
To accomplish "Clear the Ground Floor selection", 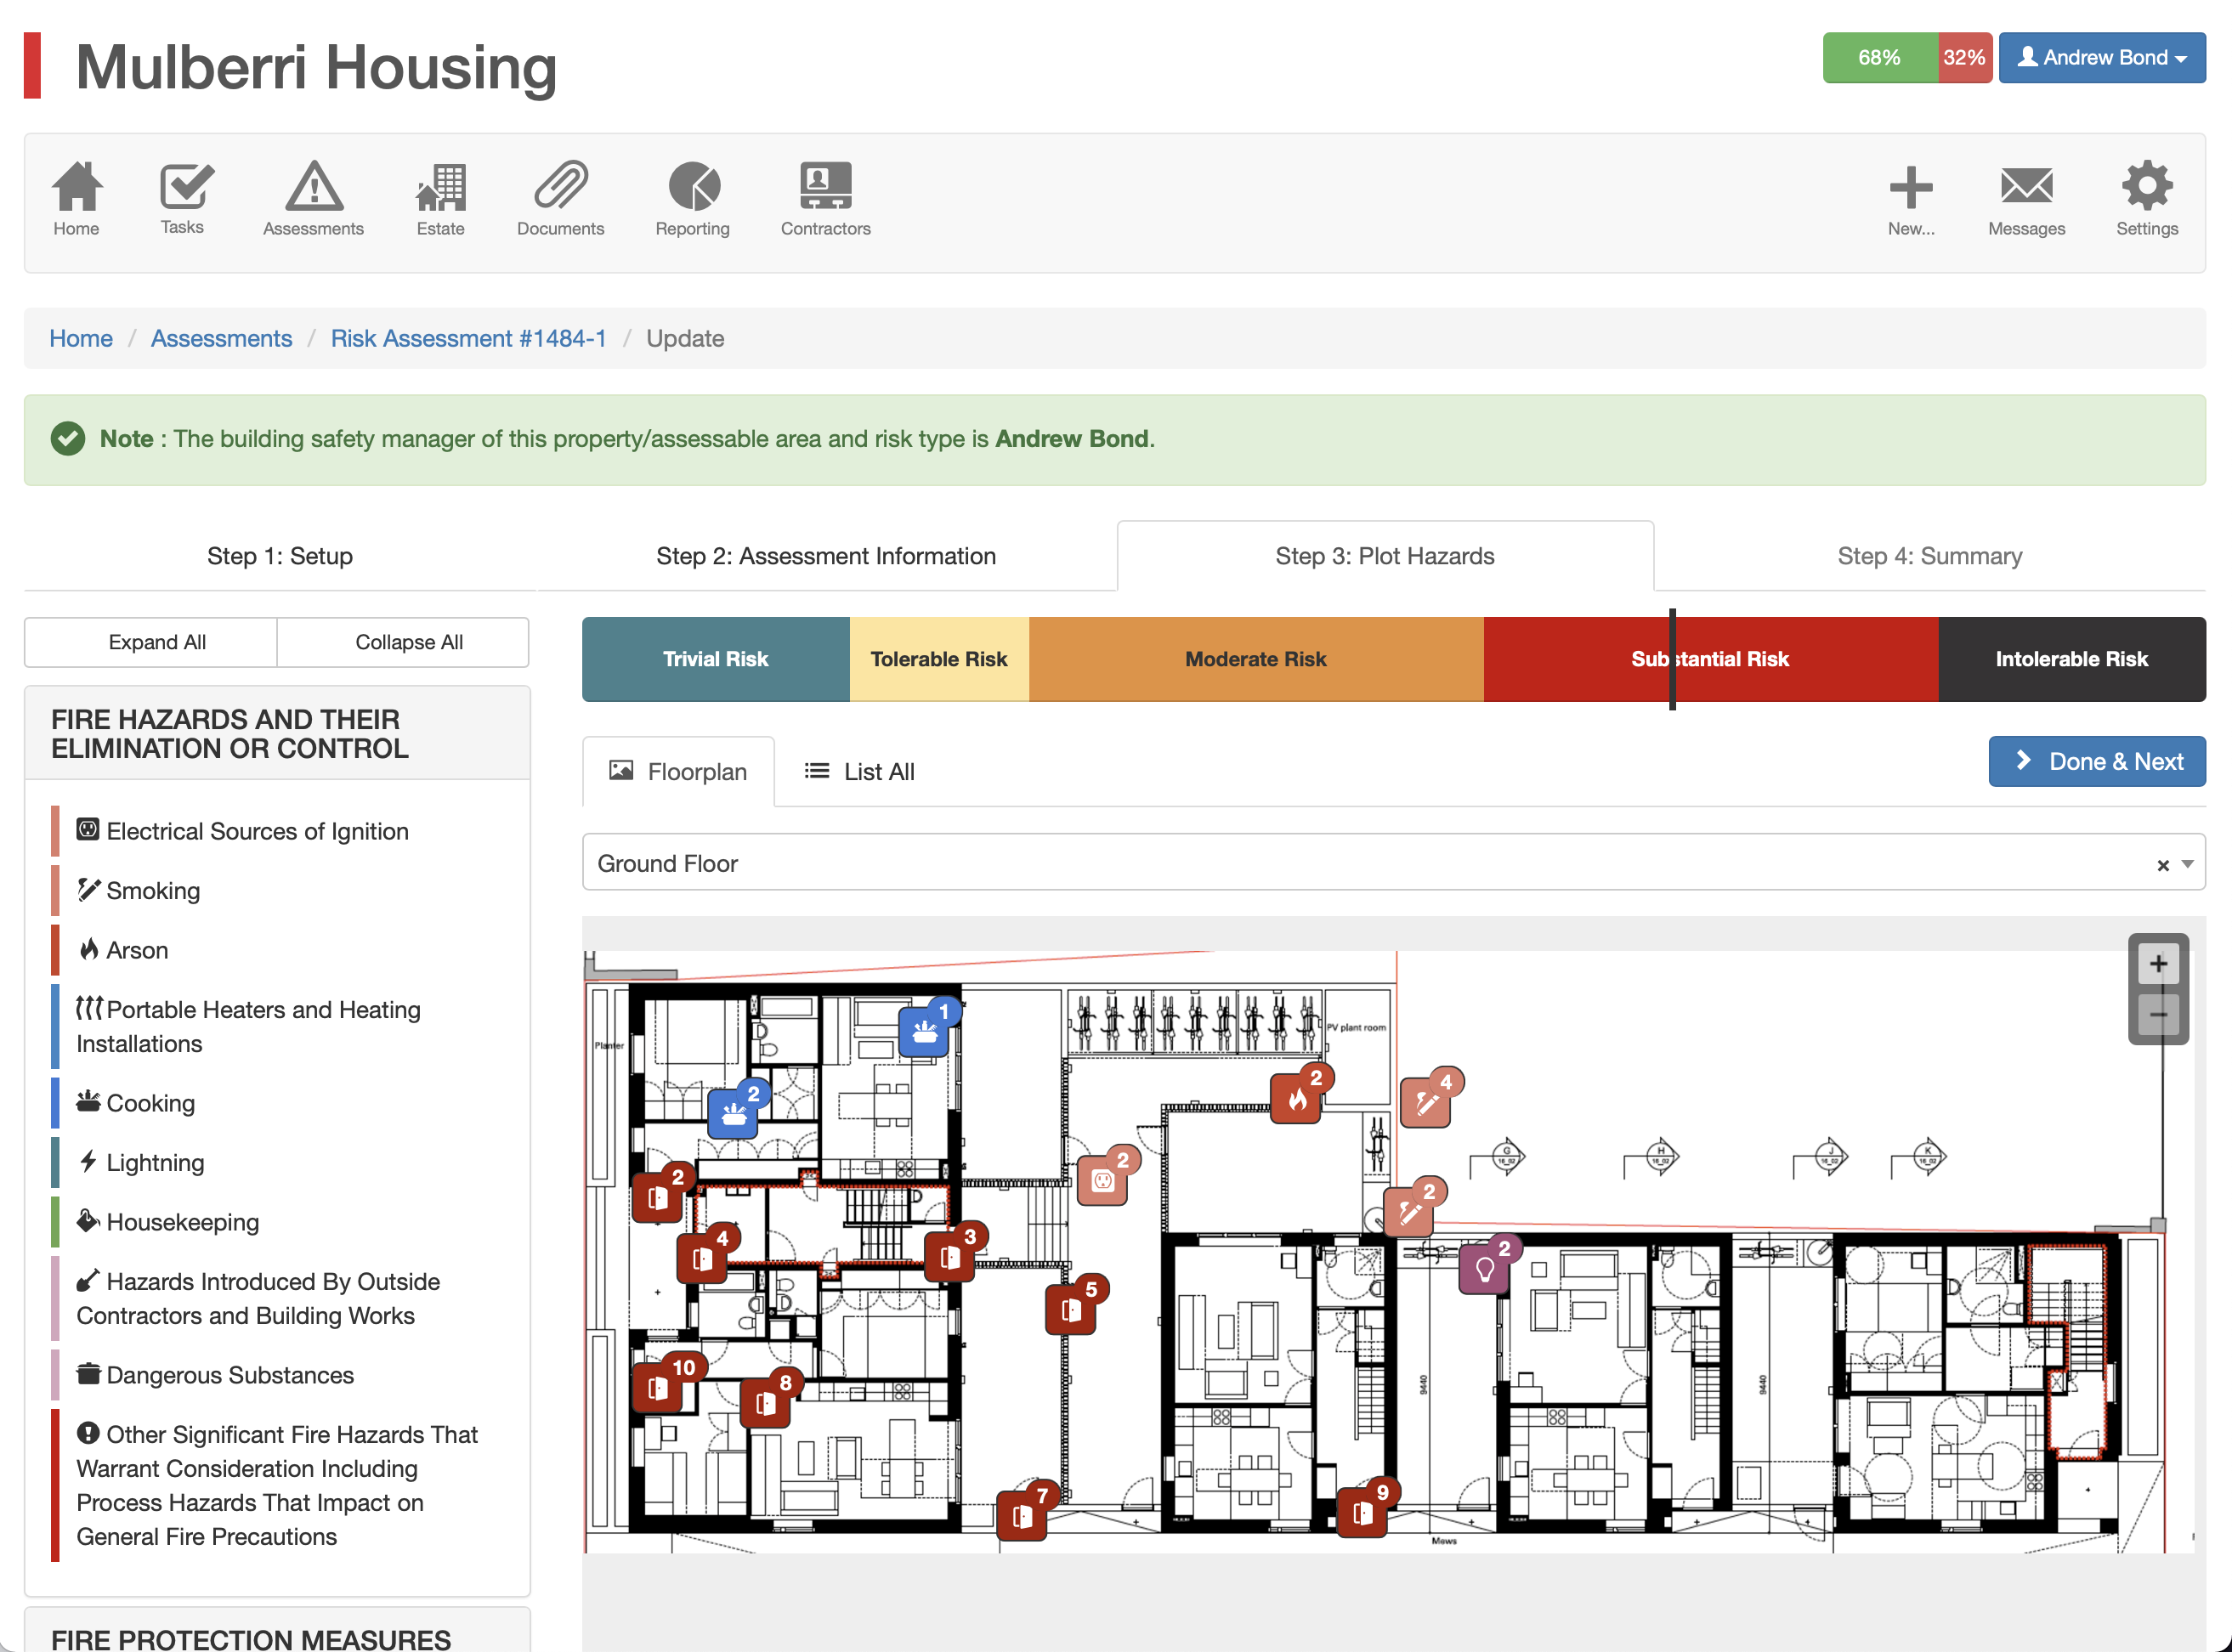I will point(2163,865).
